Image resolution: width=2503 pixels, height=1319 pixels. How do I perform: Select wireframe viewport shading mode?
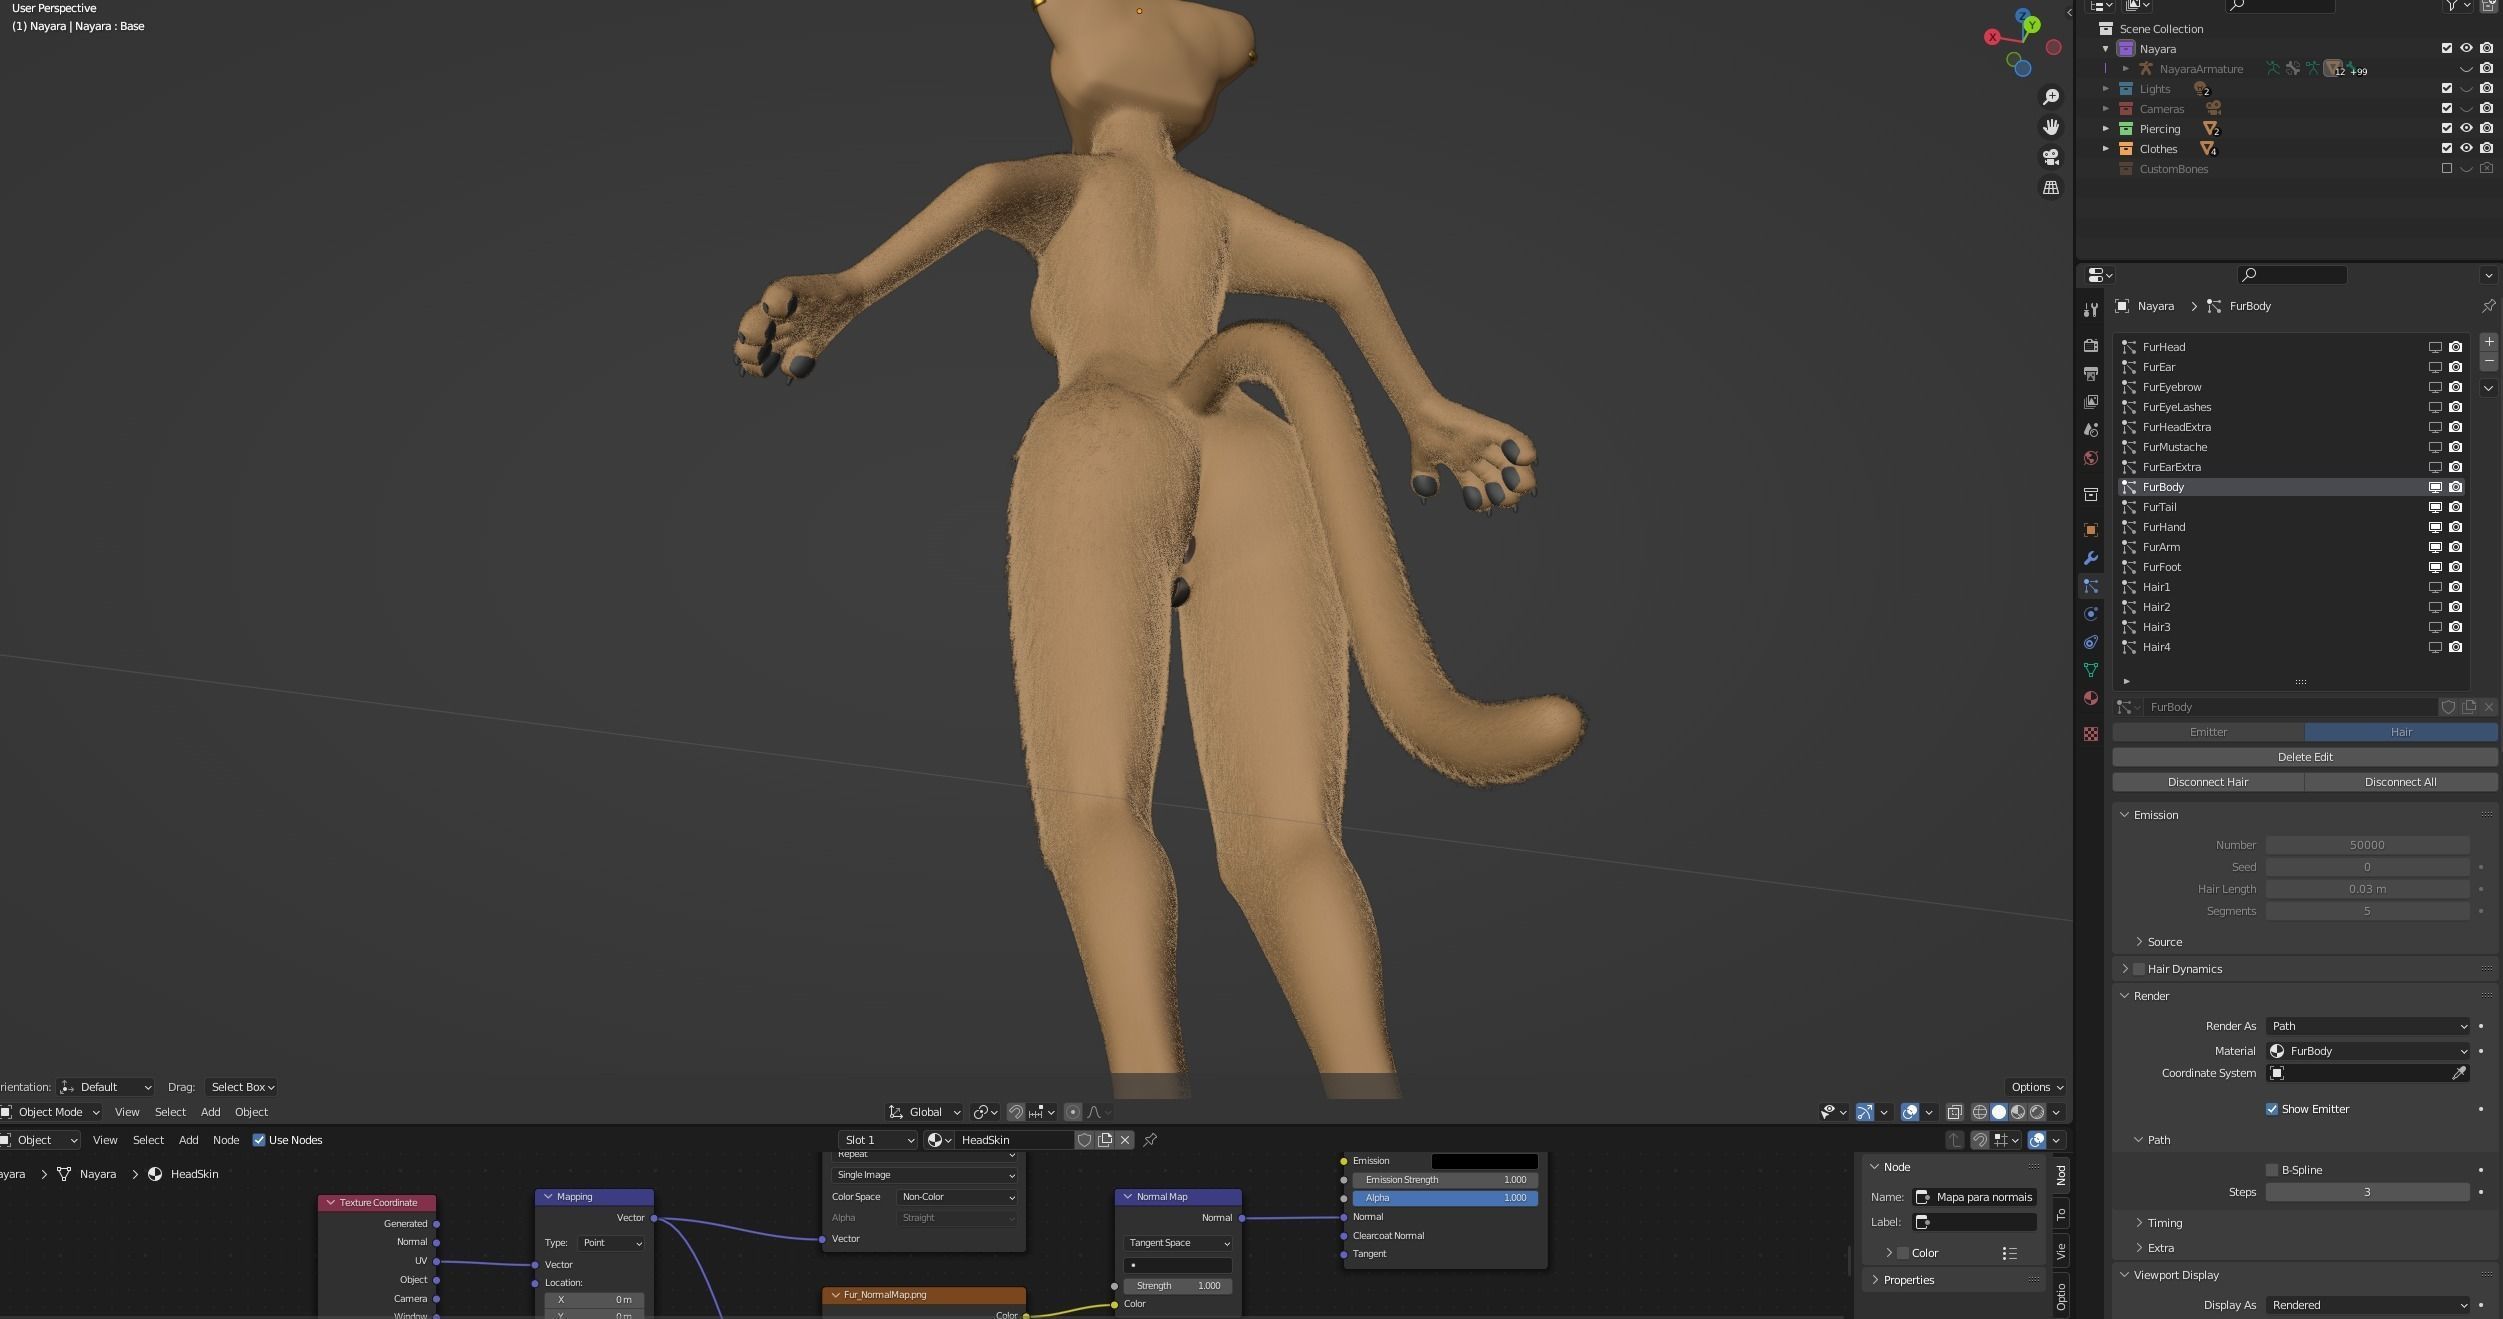pyautogui.click(x=1979, y=1112)
